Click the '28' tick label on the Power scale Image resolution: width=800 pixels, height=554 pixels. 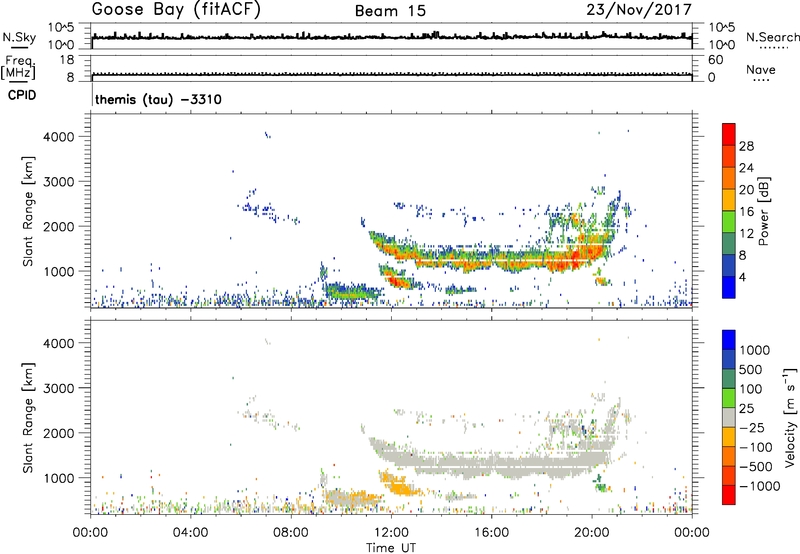pyautogui.click(x=746, y=146)
